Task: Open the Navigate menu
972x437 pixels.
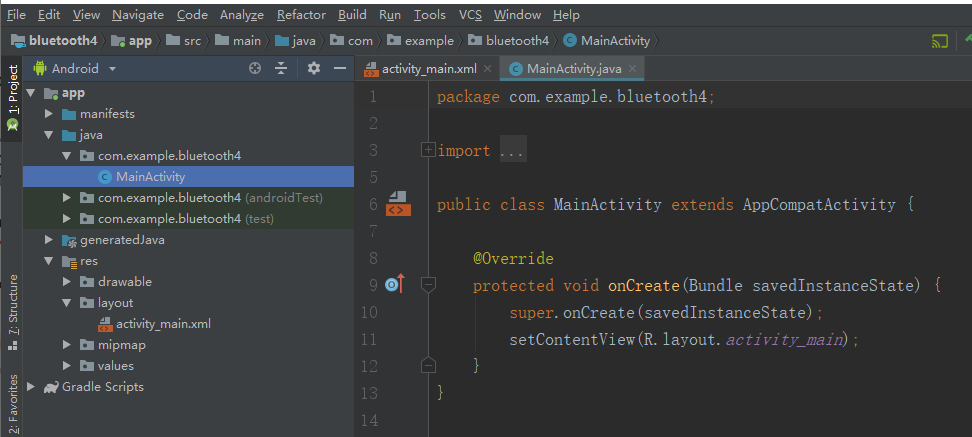Action: [138, 14]
